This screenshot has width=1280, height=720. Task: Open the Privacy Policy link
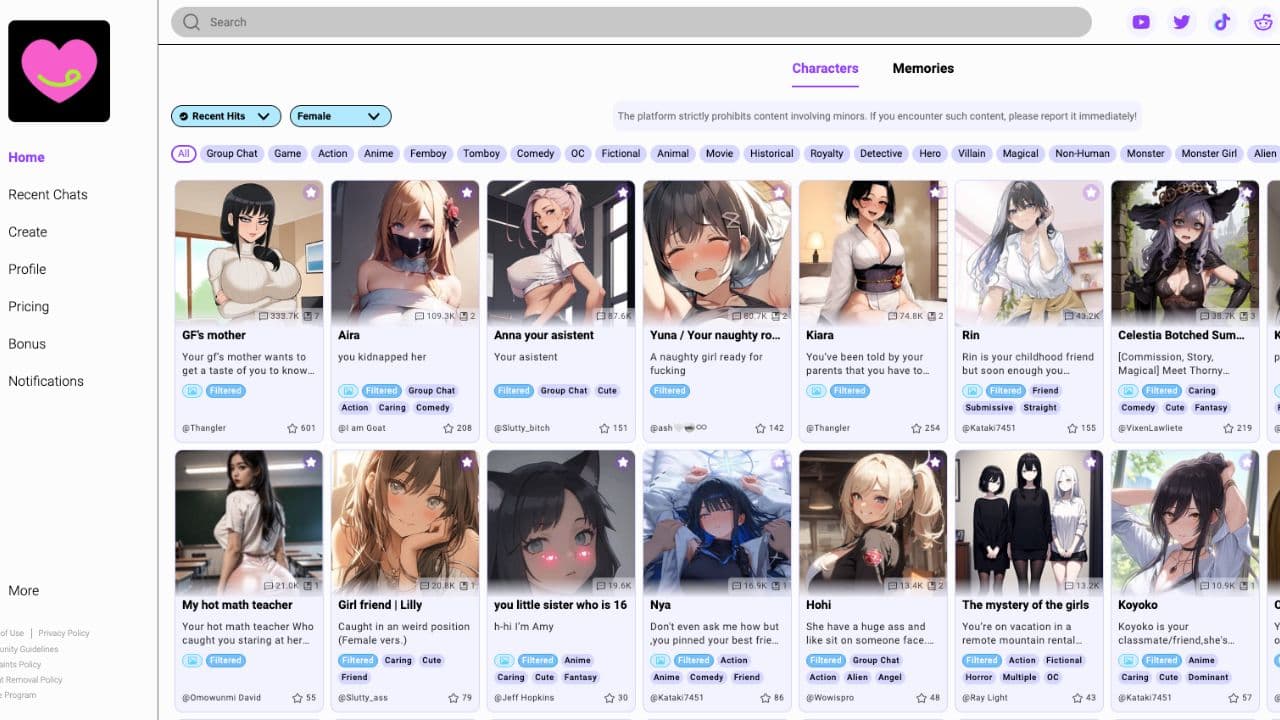point(64,633)
